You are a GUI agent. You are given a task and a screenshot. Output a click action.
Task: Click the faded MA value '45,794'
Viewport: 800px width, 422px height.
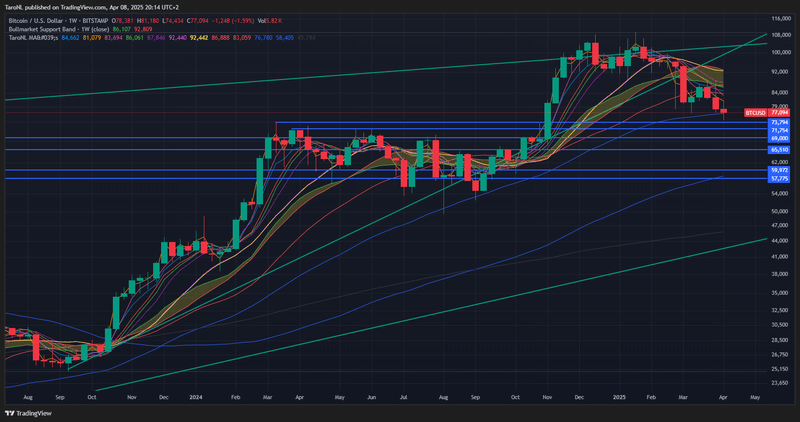pos(306,38)
